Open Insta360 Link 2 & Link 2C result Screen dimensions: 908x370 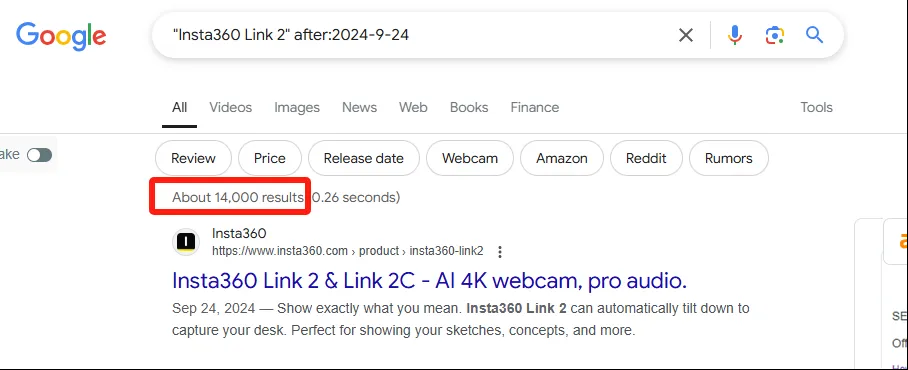pyautogui.click(x=430, y=281)
